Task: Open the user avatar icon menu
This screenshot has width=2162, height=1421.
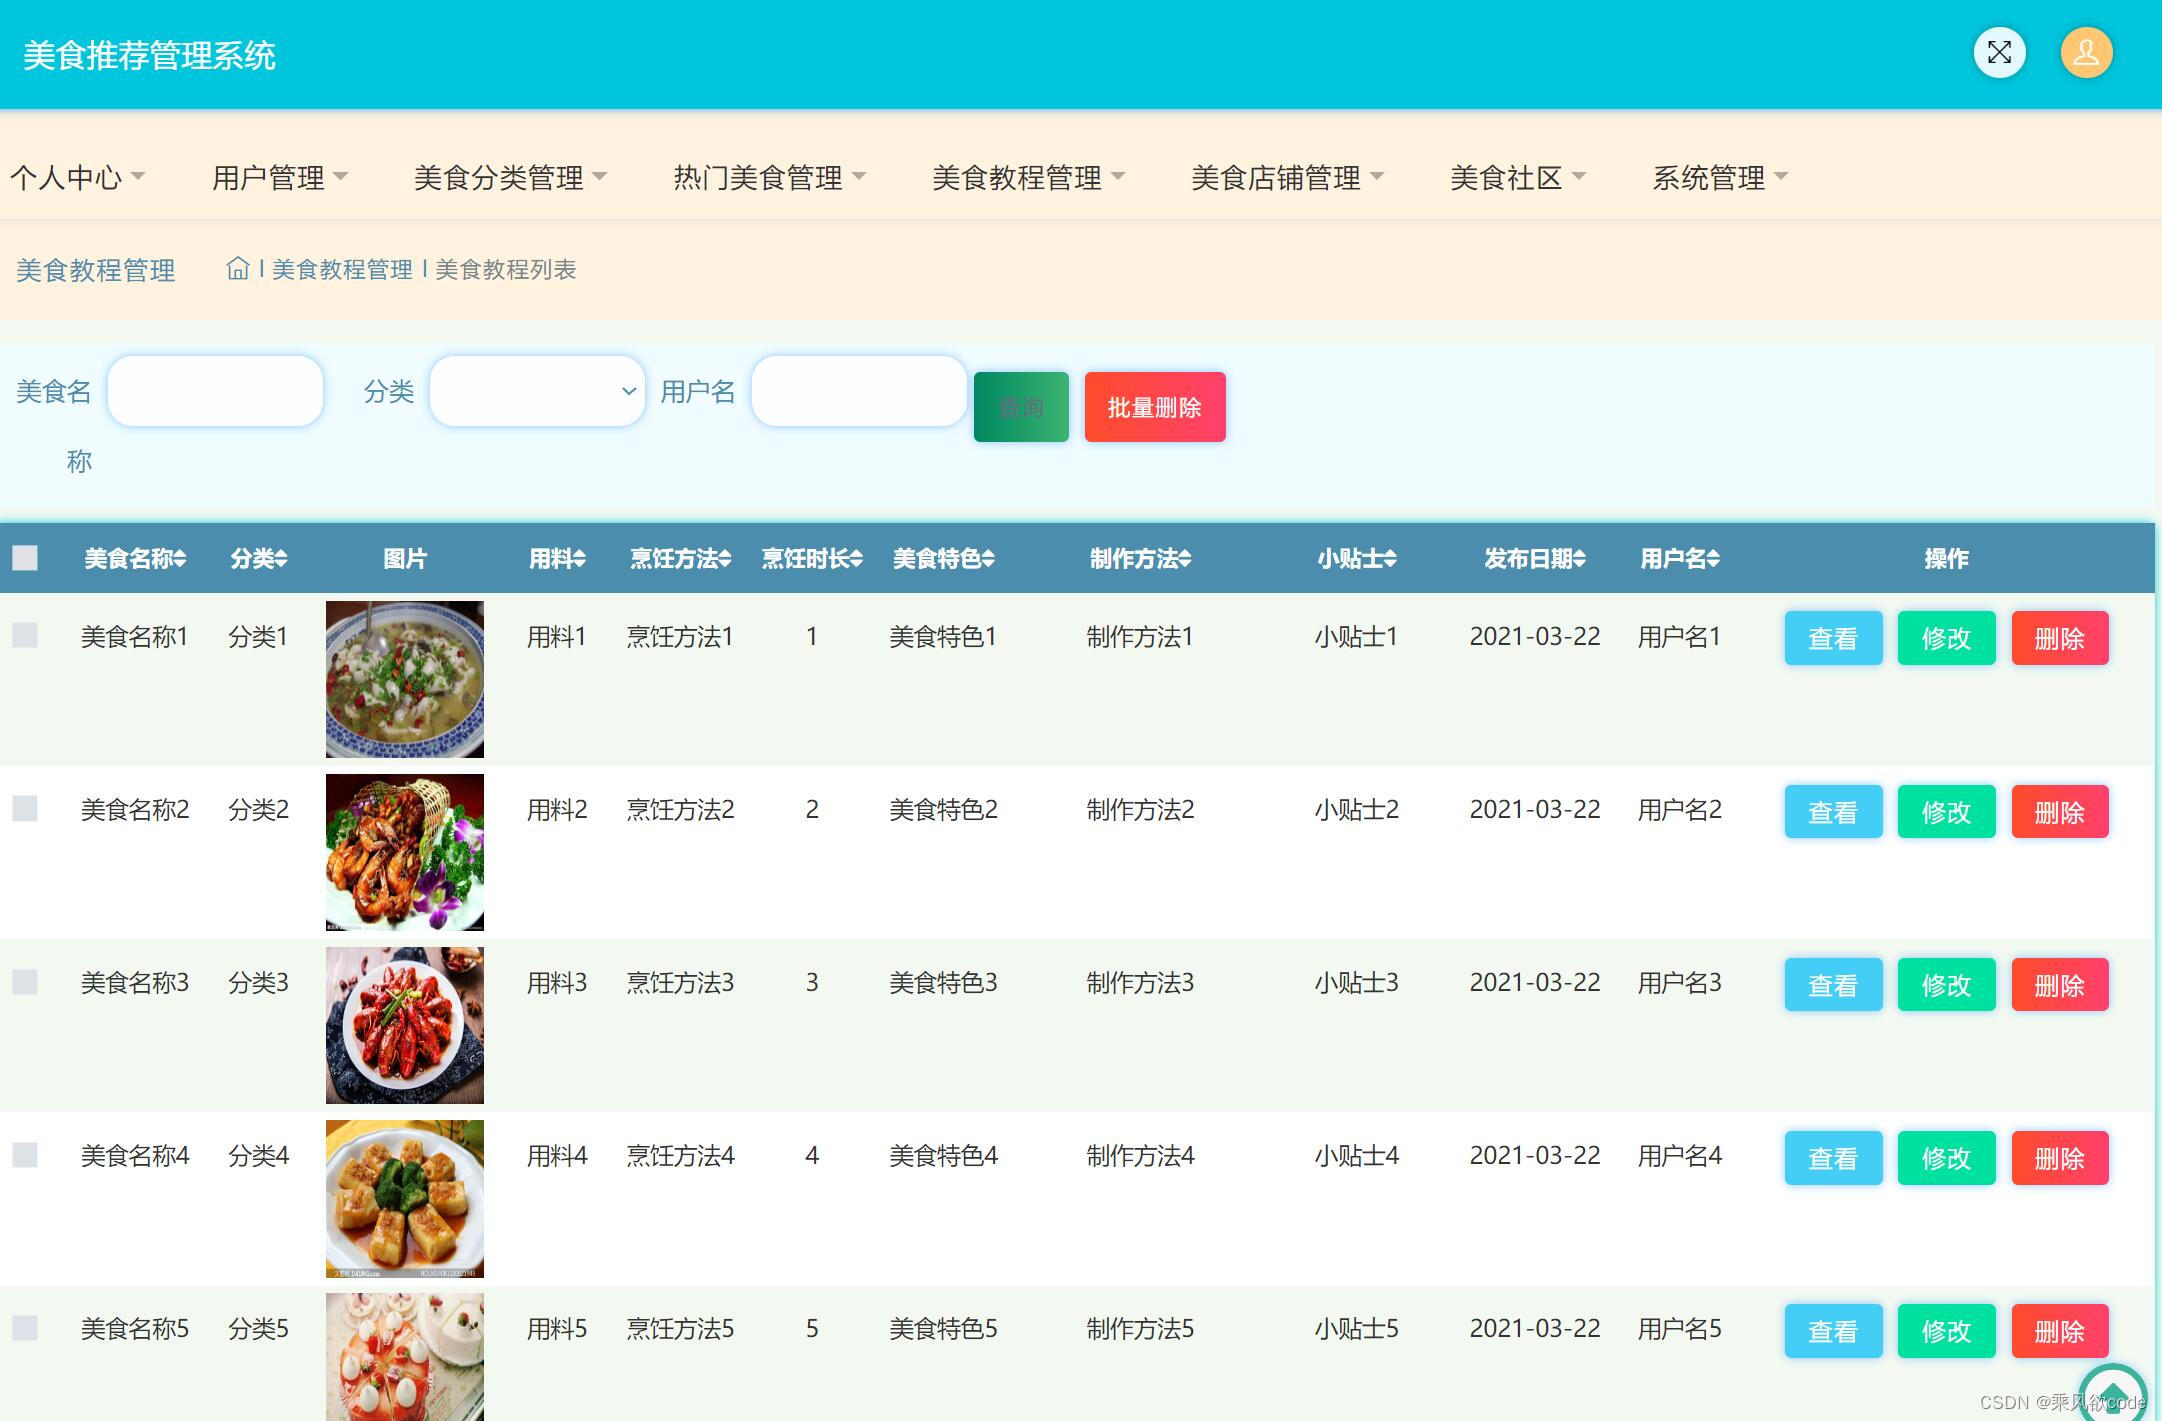Action: click(x=2086, y=53)
